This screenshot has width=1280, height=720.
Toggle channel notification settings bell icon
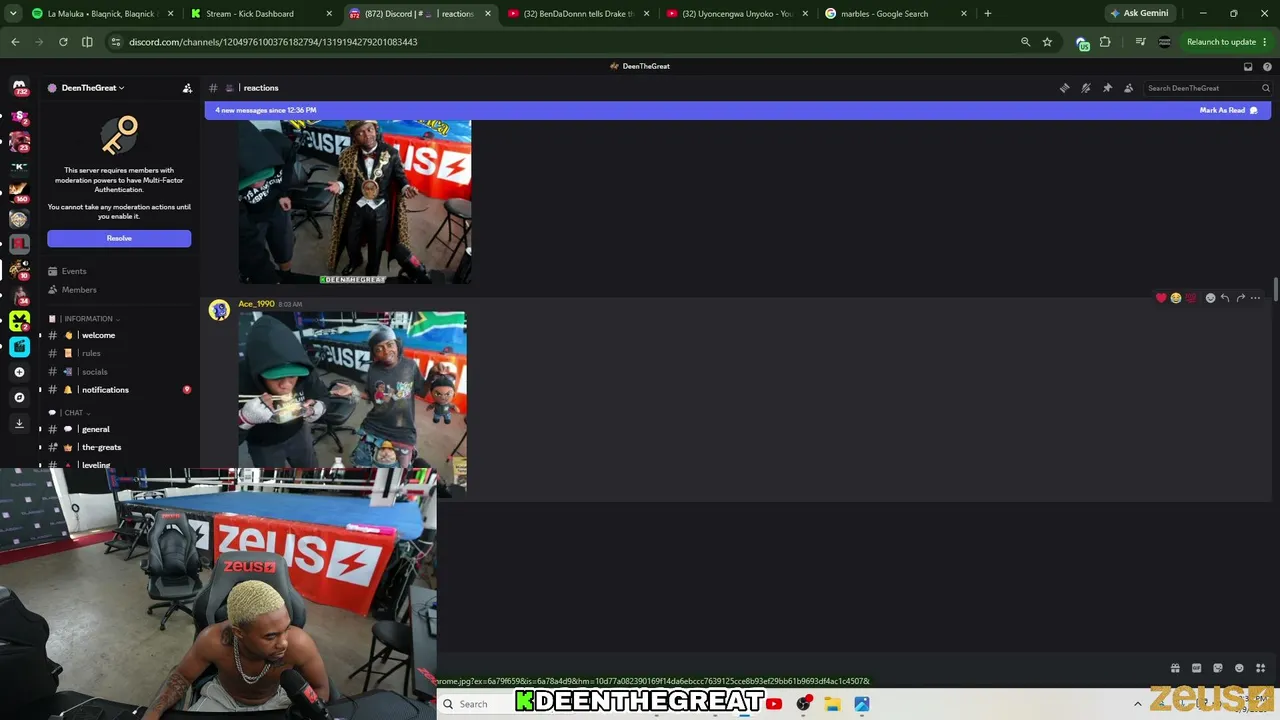click(x=1086, y=88)
